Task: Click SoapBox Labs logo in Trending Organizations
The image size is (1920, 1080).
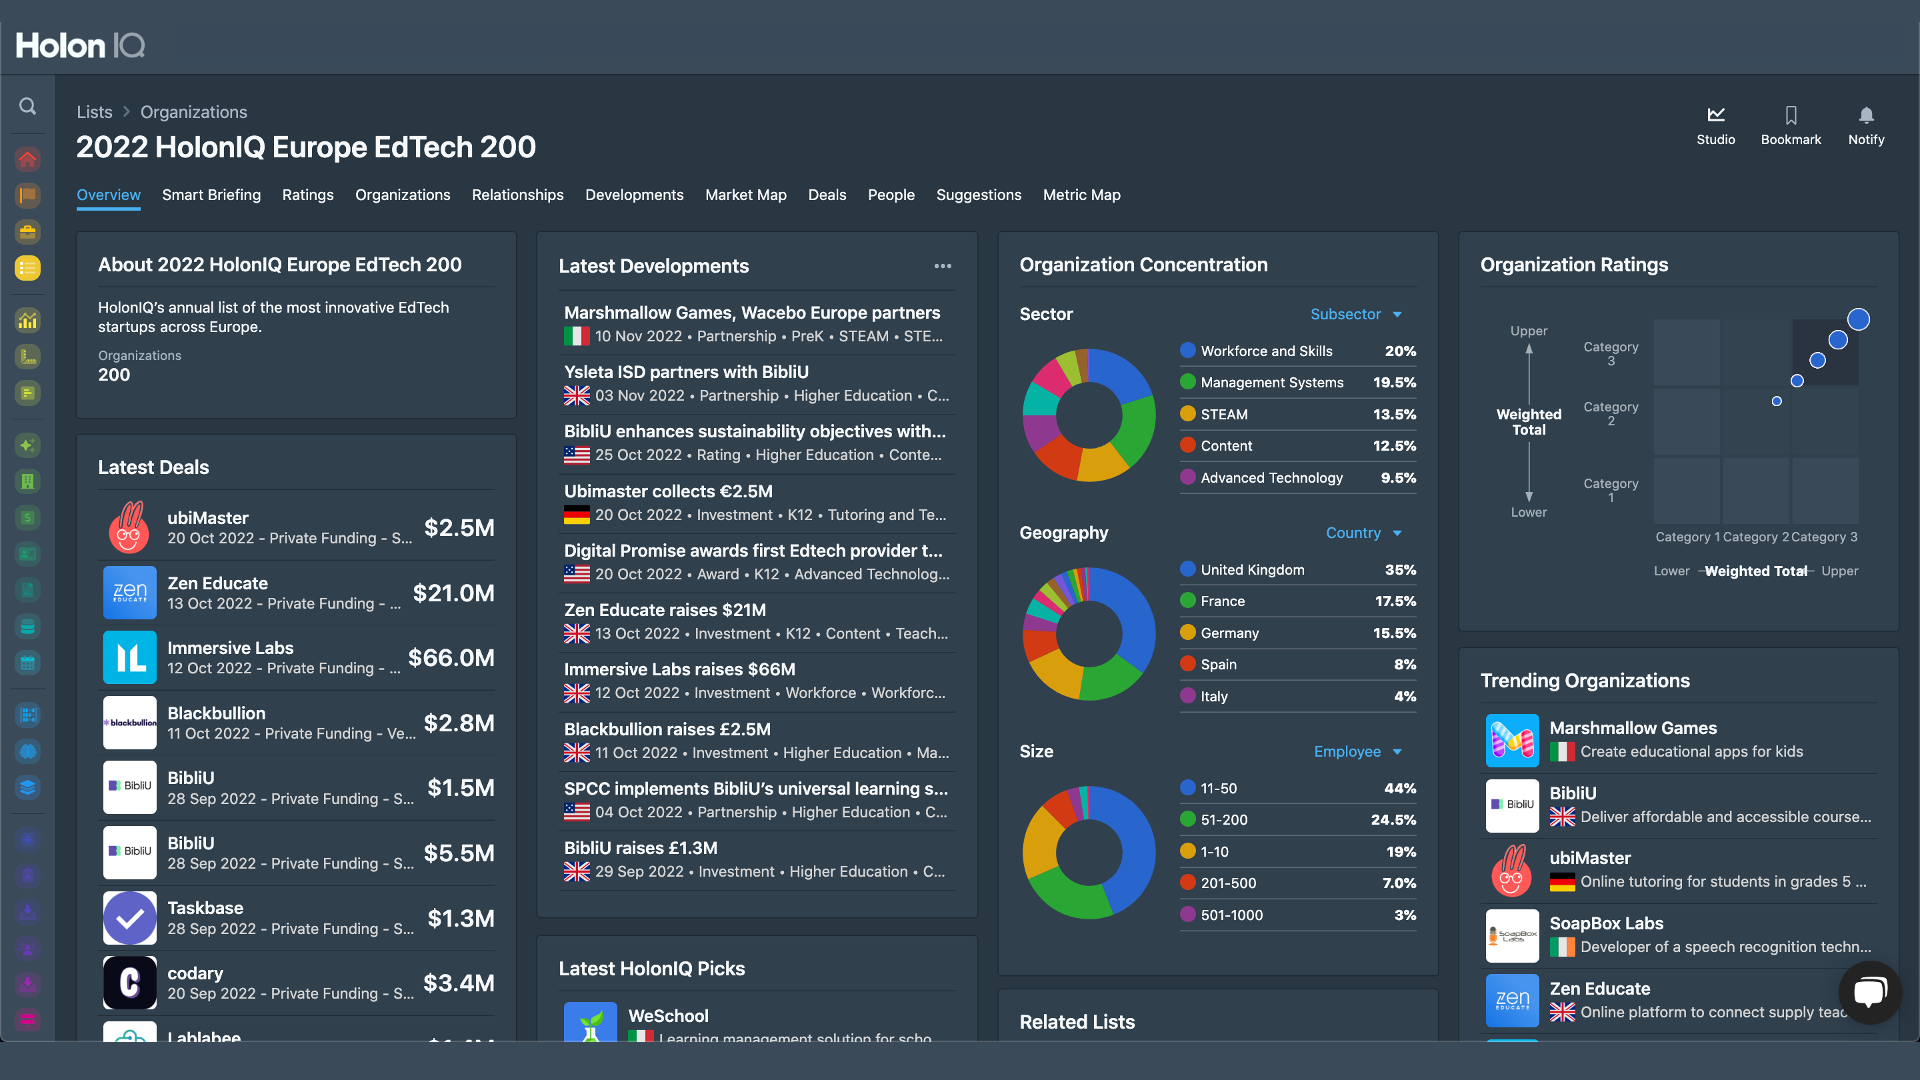Action: pyautogui.click(x=1512, y=935)
